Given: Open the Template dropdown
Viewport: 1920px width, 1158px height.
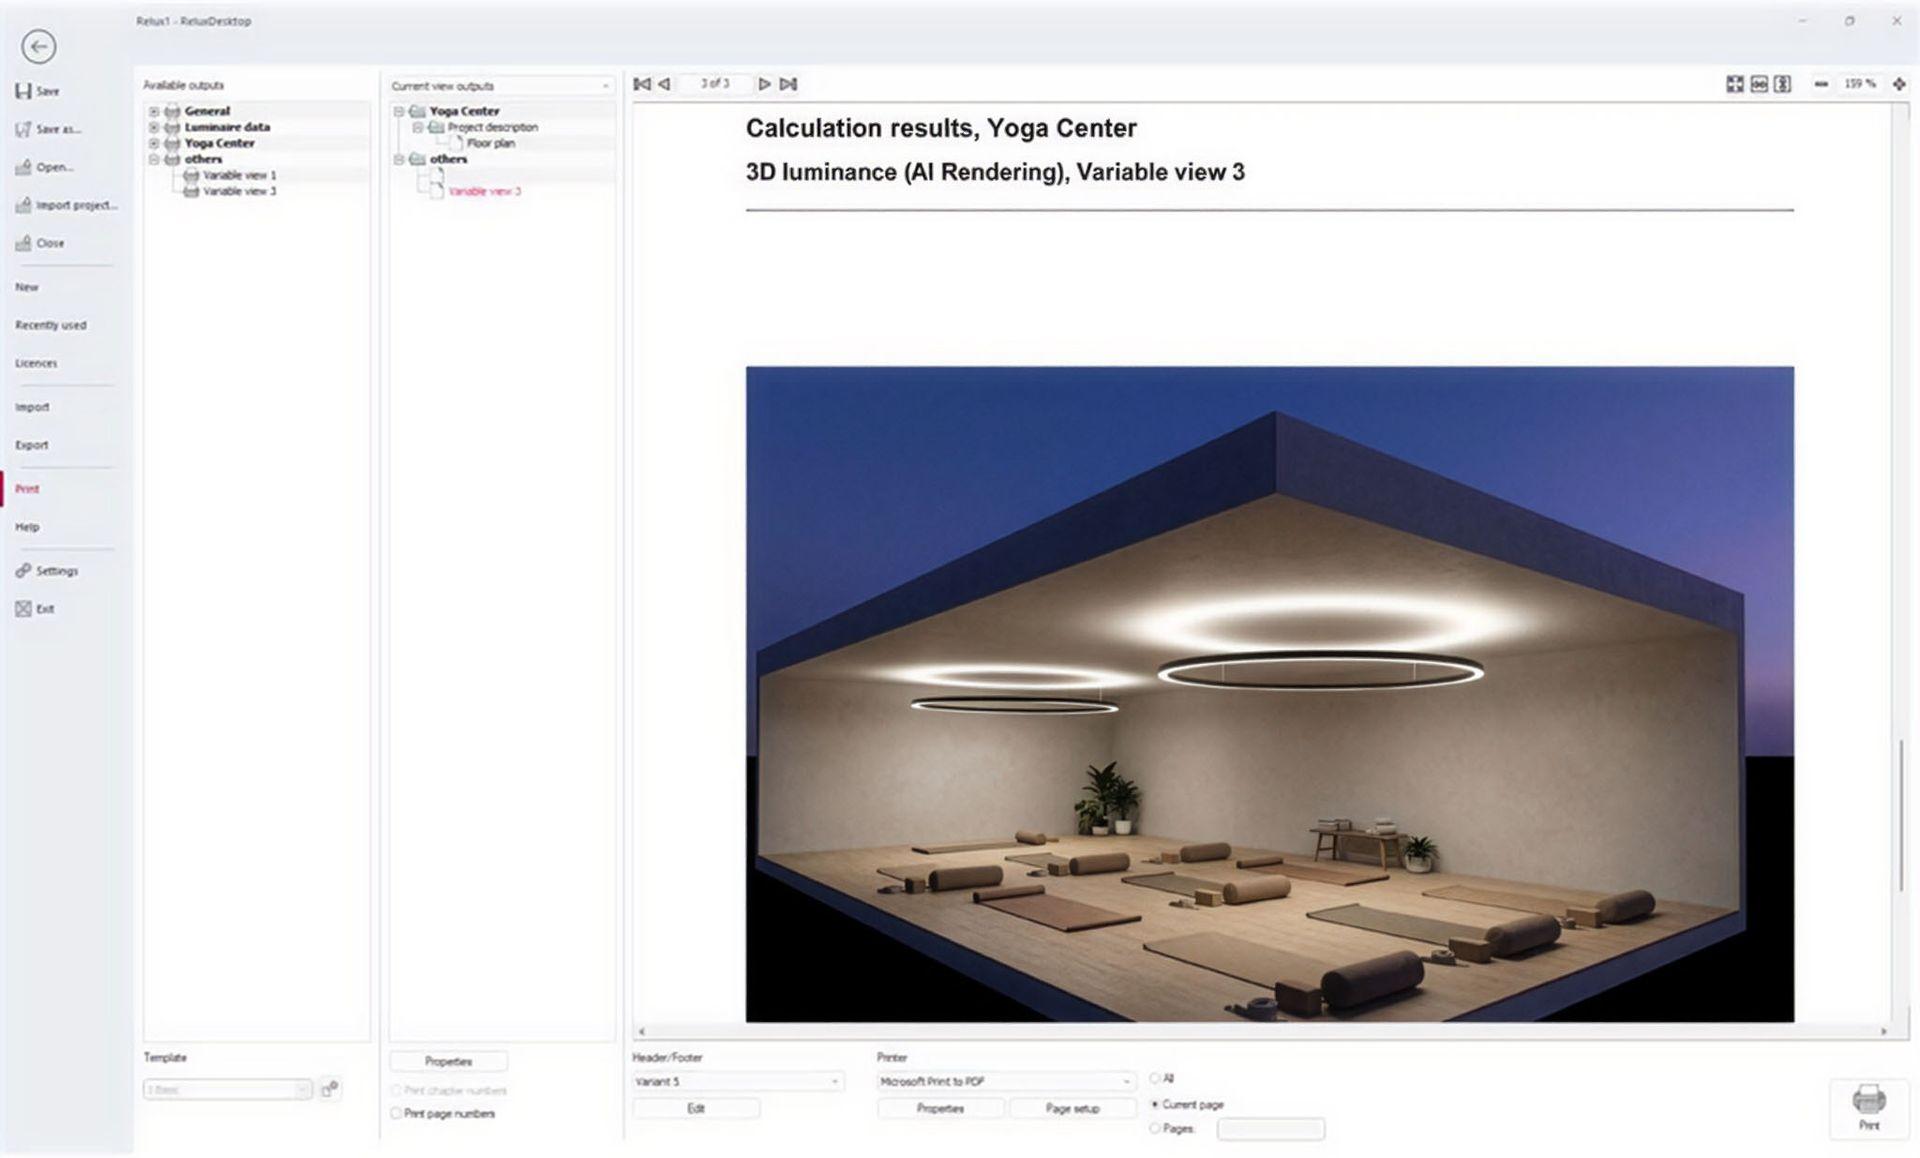Looking at the screenshot, I should click(228, 1089).
